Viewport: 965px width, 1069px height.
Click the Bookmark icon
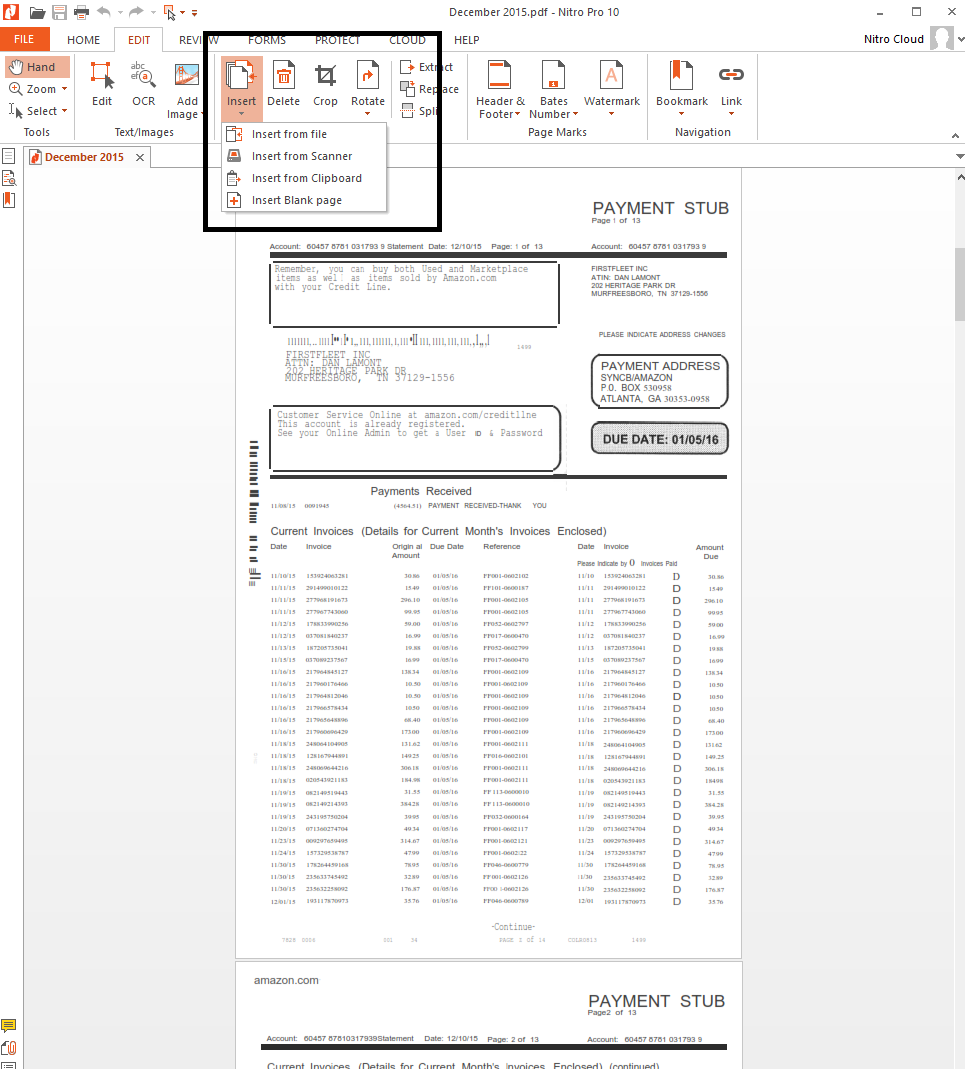click(x=681, y=75)
